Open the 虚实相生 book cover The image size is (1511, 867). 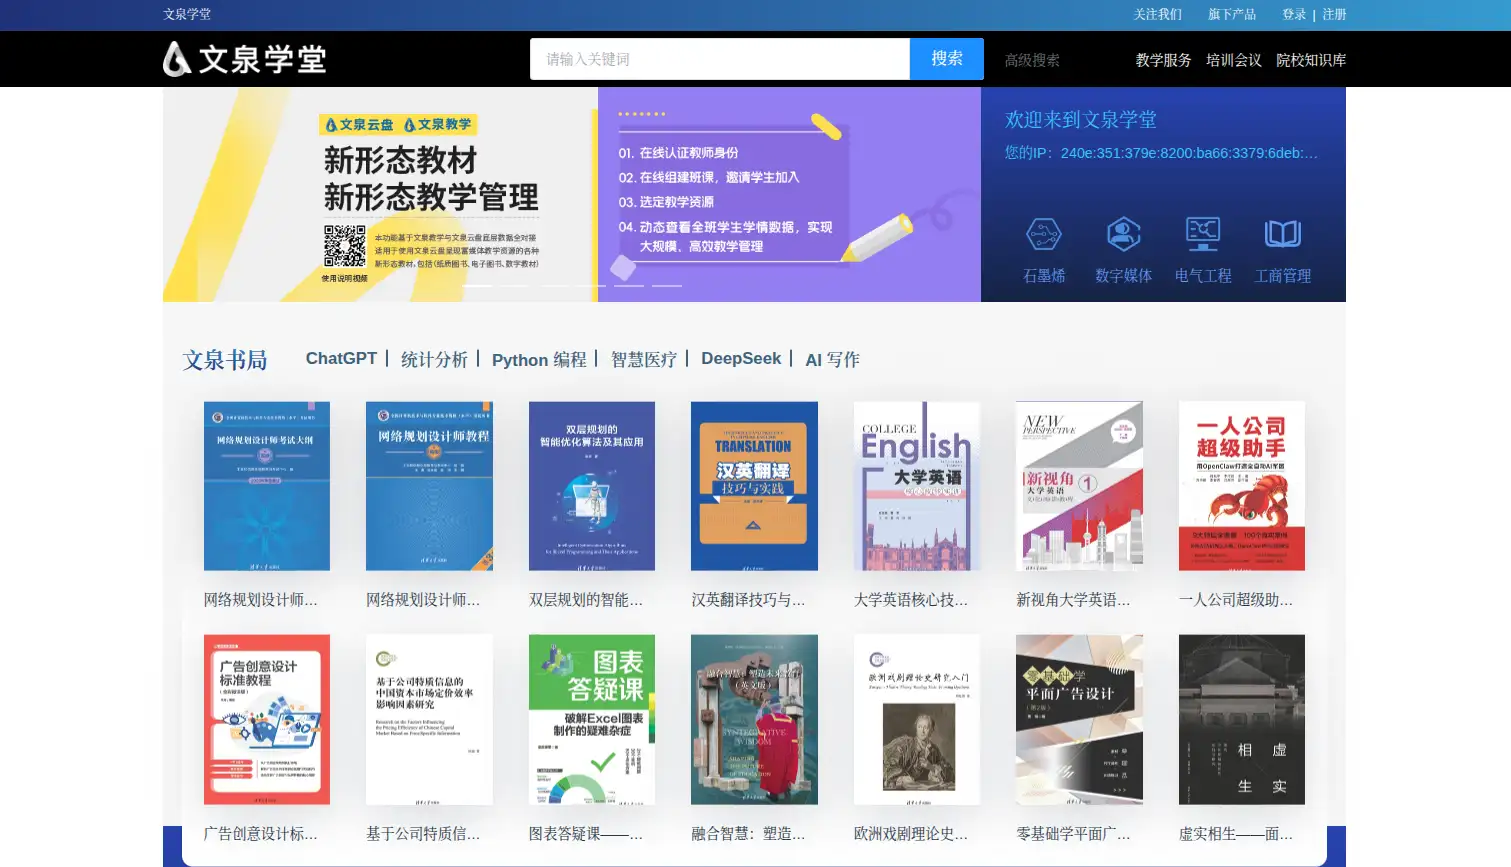point(1242,720)
